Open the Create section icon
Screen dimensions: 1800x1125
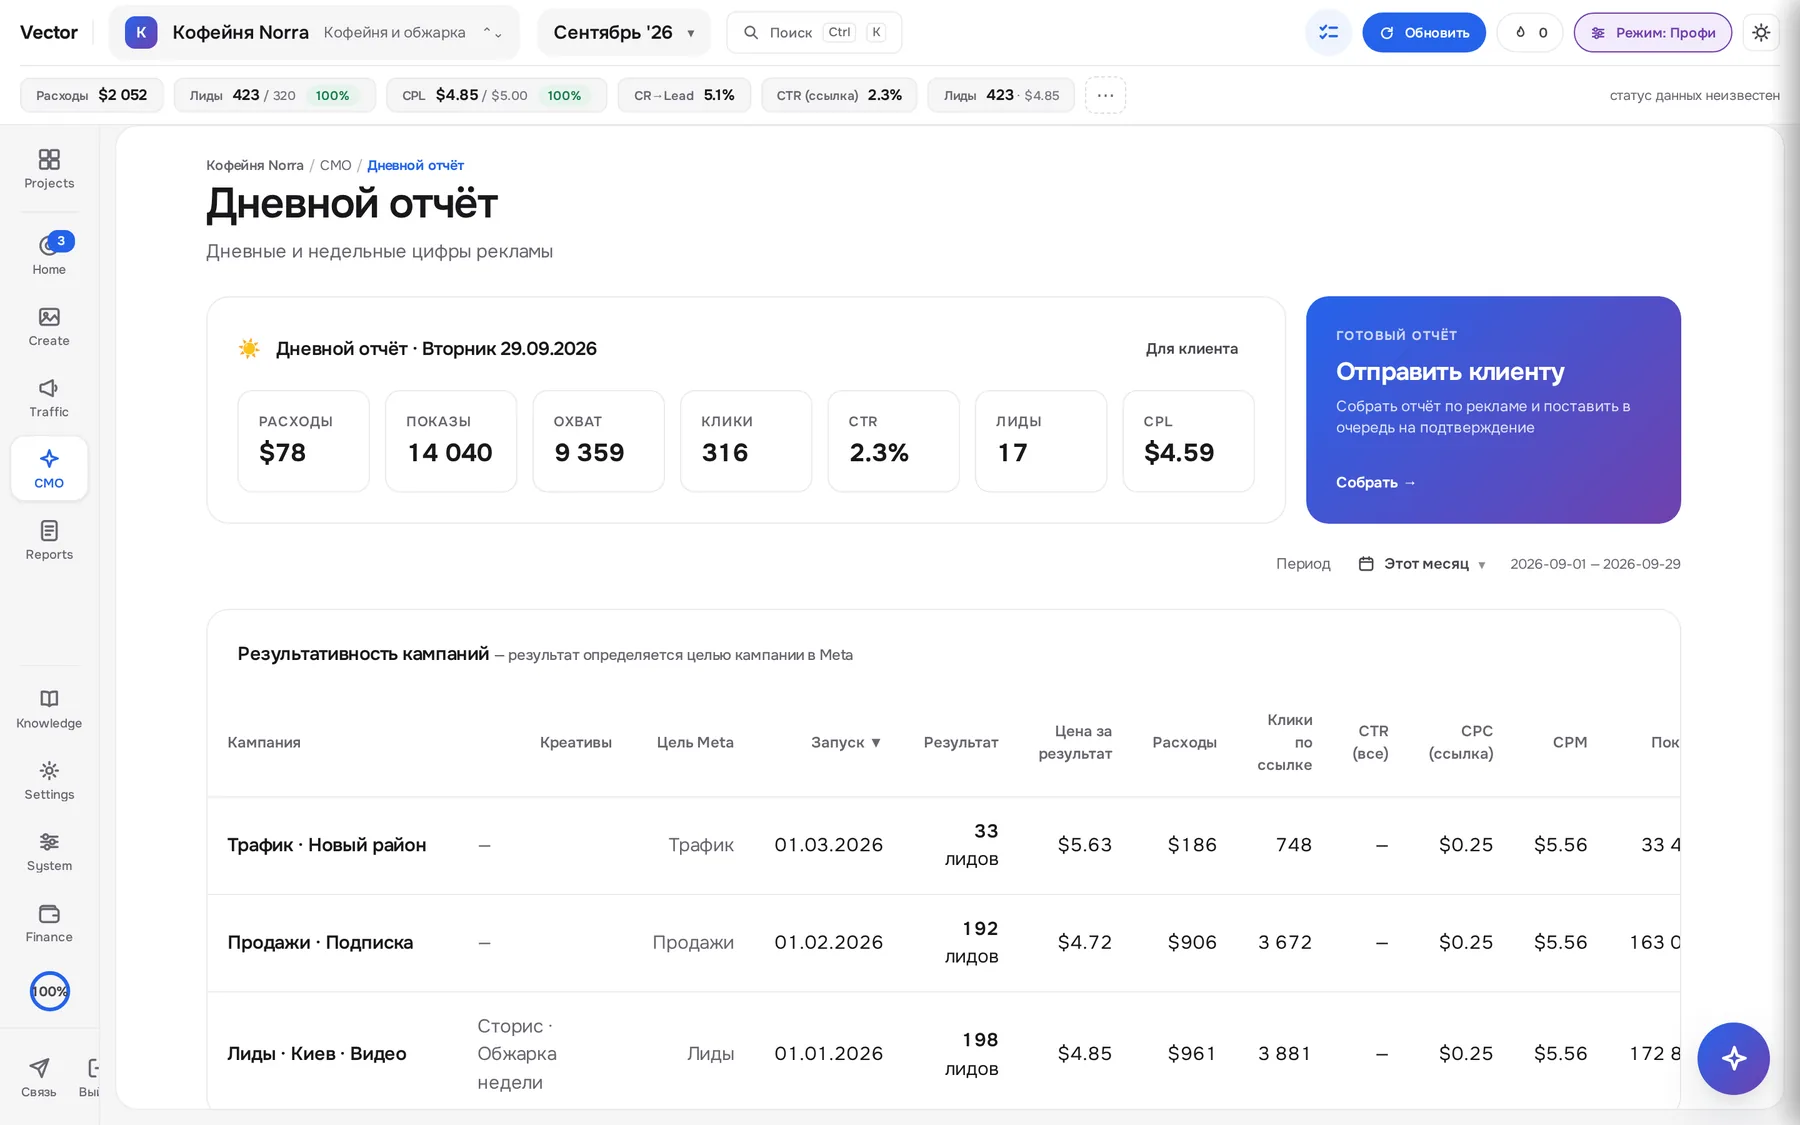49,327
